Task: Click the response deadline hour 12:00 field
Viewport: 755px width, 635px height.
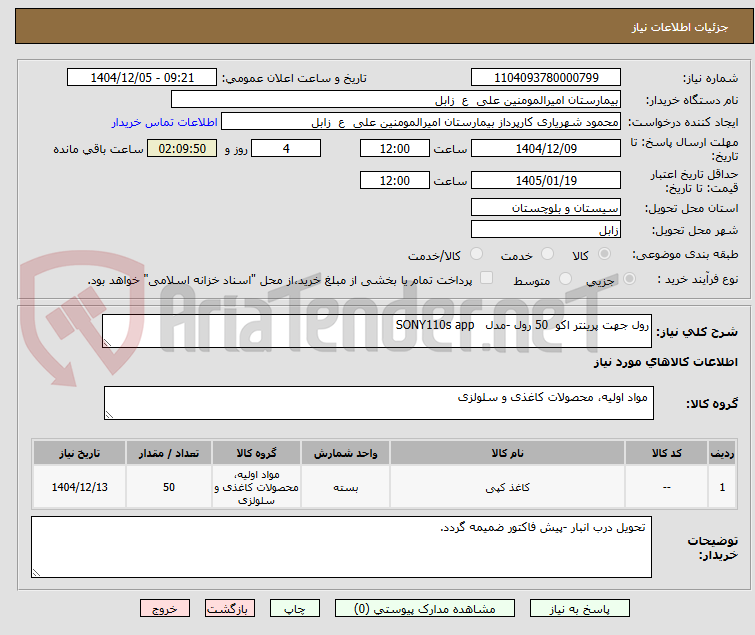Action: (x=395, y=148)
